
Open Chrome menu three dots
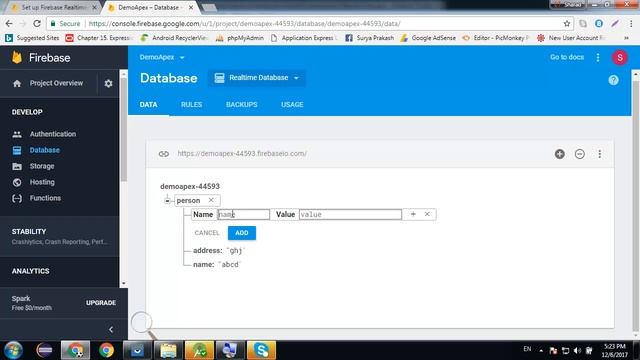pyautogui.click(x=631, y=24)
